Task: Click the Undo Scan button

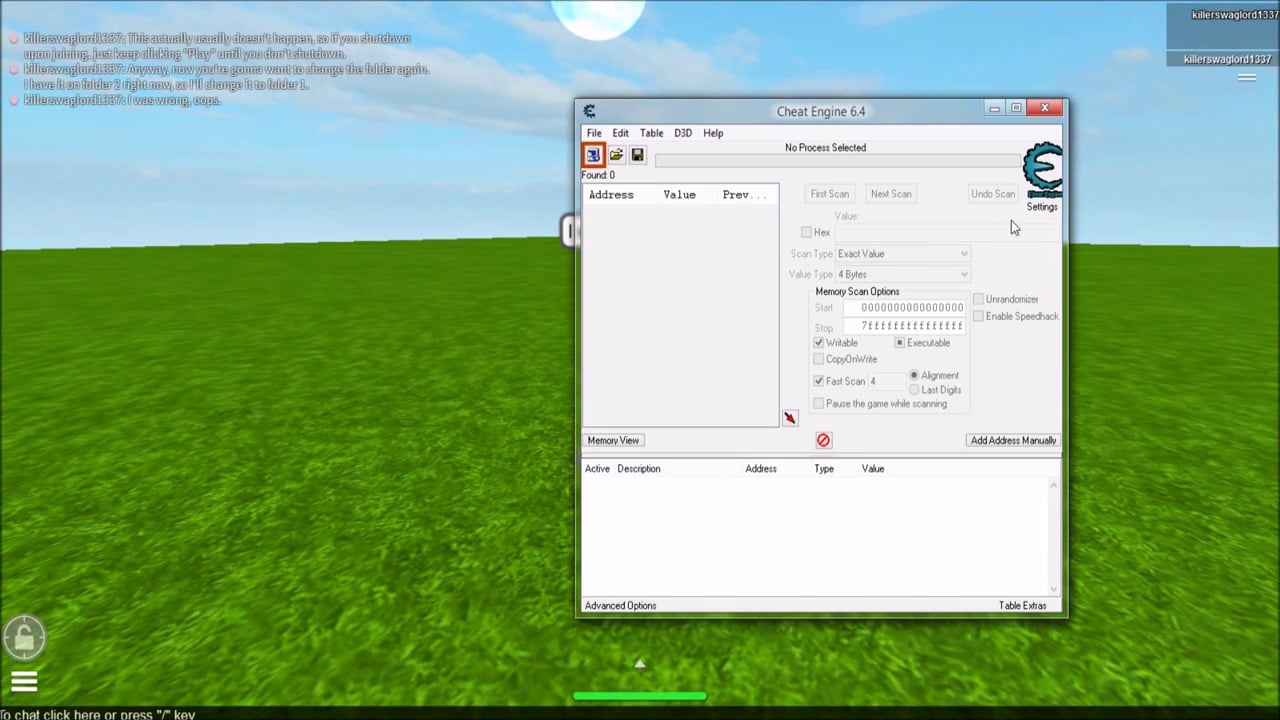Action: click(993, 194)
